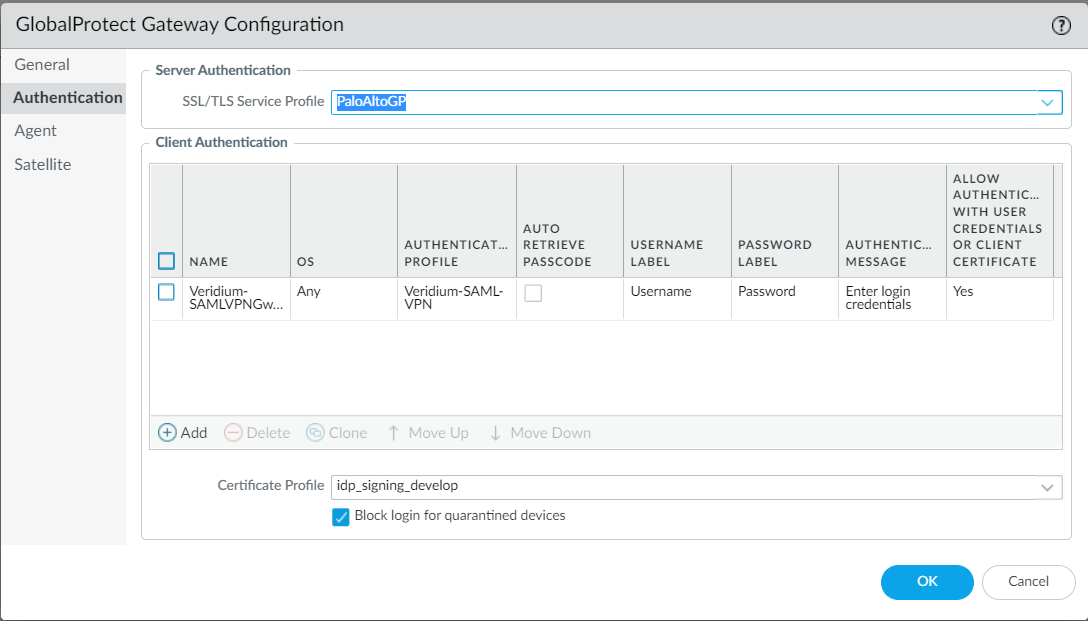Click the Move Down arrow
The height and width of the screenshot is (621, 1088).
tap(495, 433)
